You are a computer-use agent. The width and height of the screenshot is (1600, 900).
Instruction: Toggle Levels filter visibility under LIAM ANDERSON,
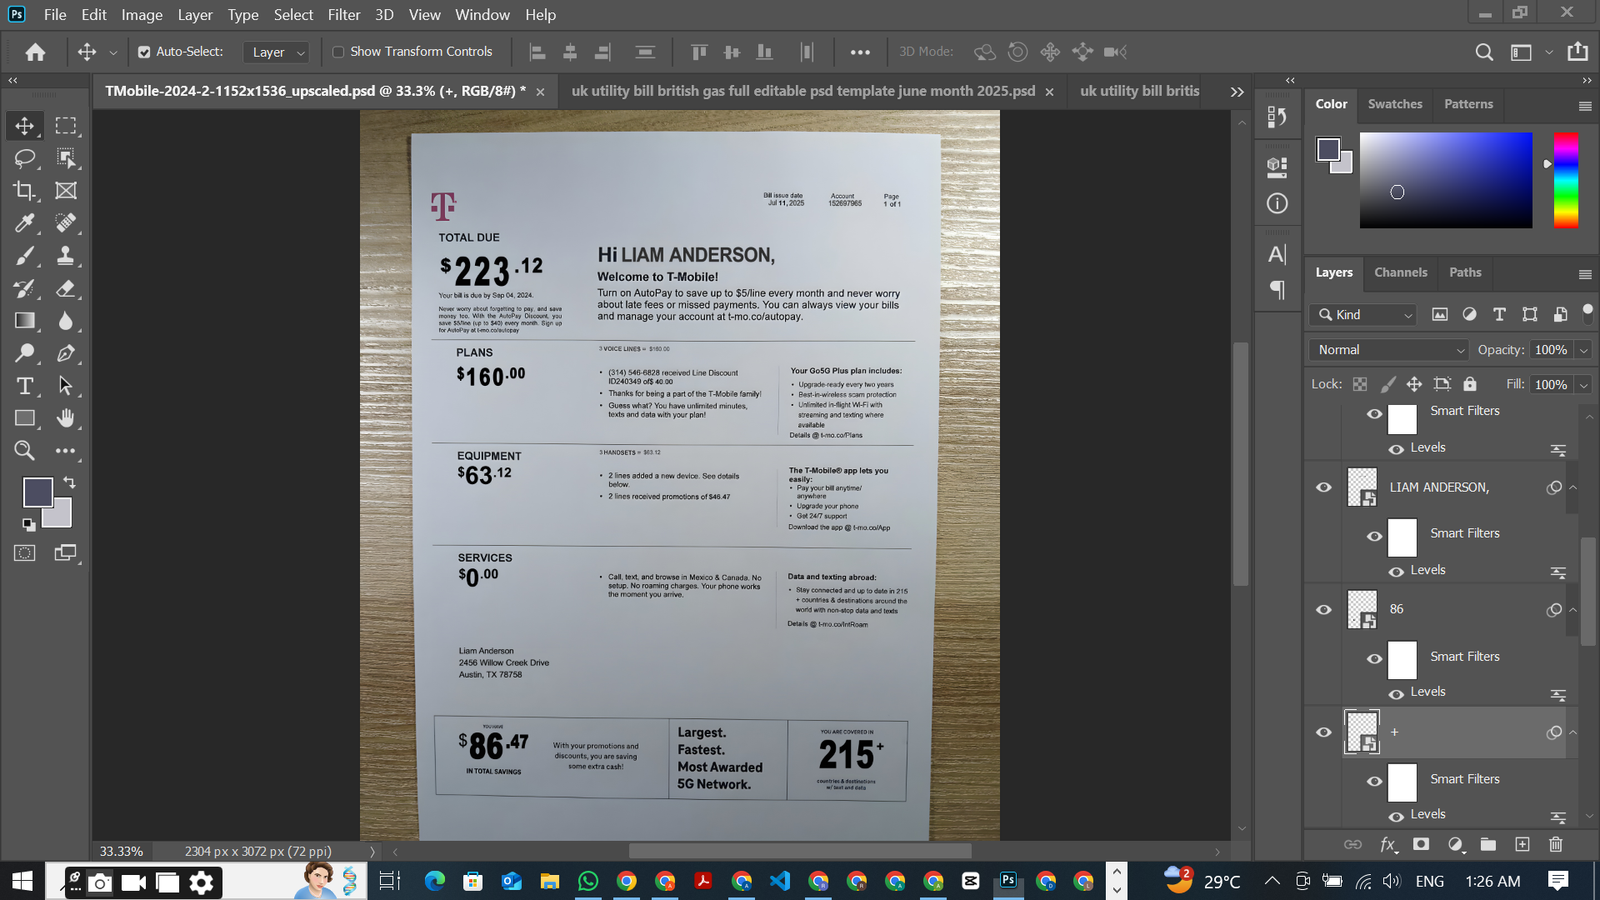pyautogui.click(x=1396, y=572)
